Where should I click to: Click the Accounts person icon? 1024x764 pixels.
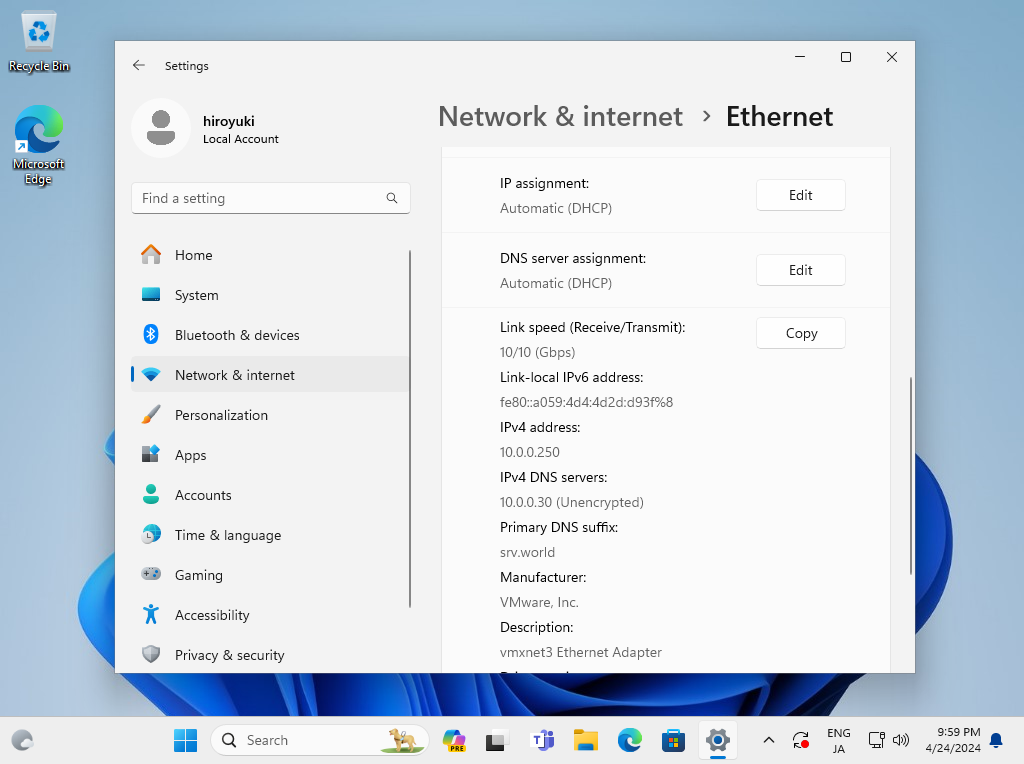151,495
